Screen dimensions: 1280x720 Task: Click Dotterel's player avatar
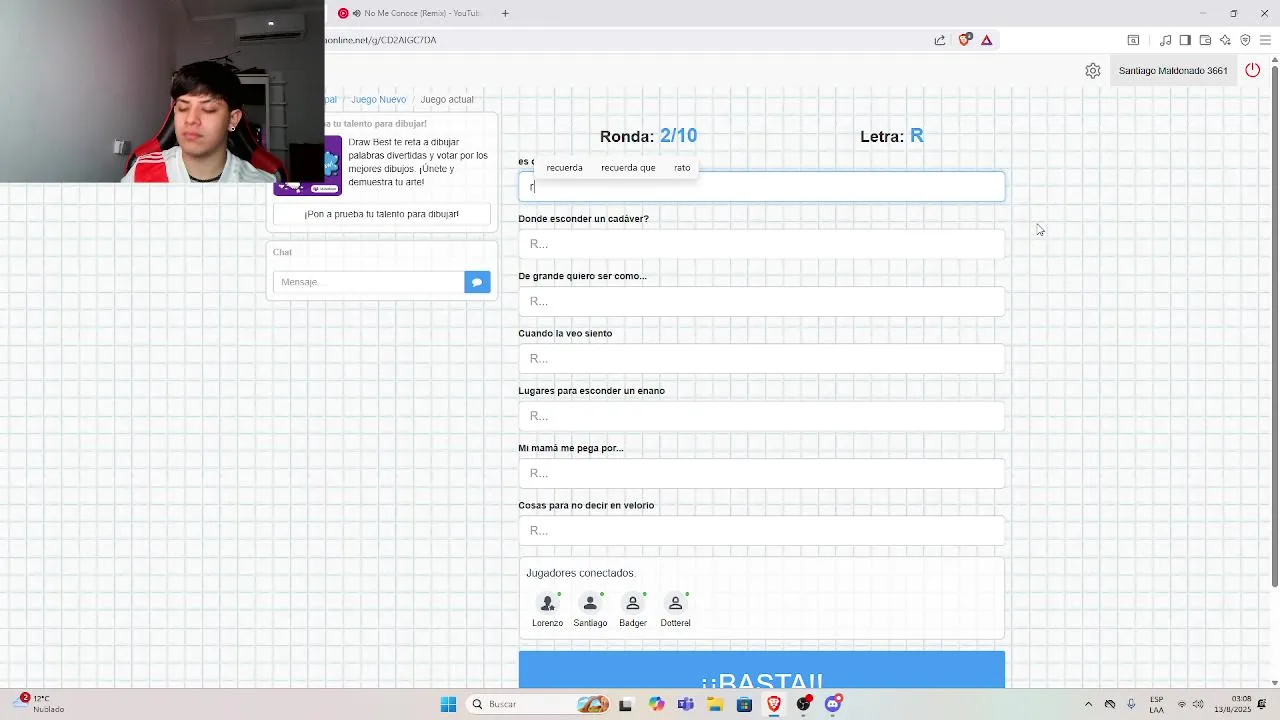(x=675, y=603)
